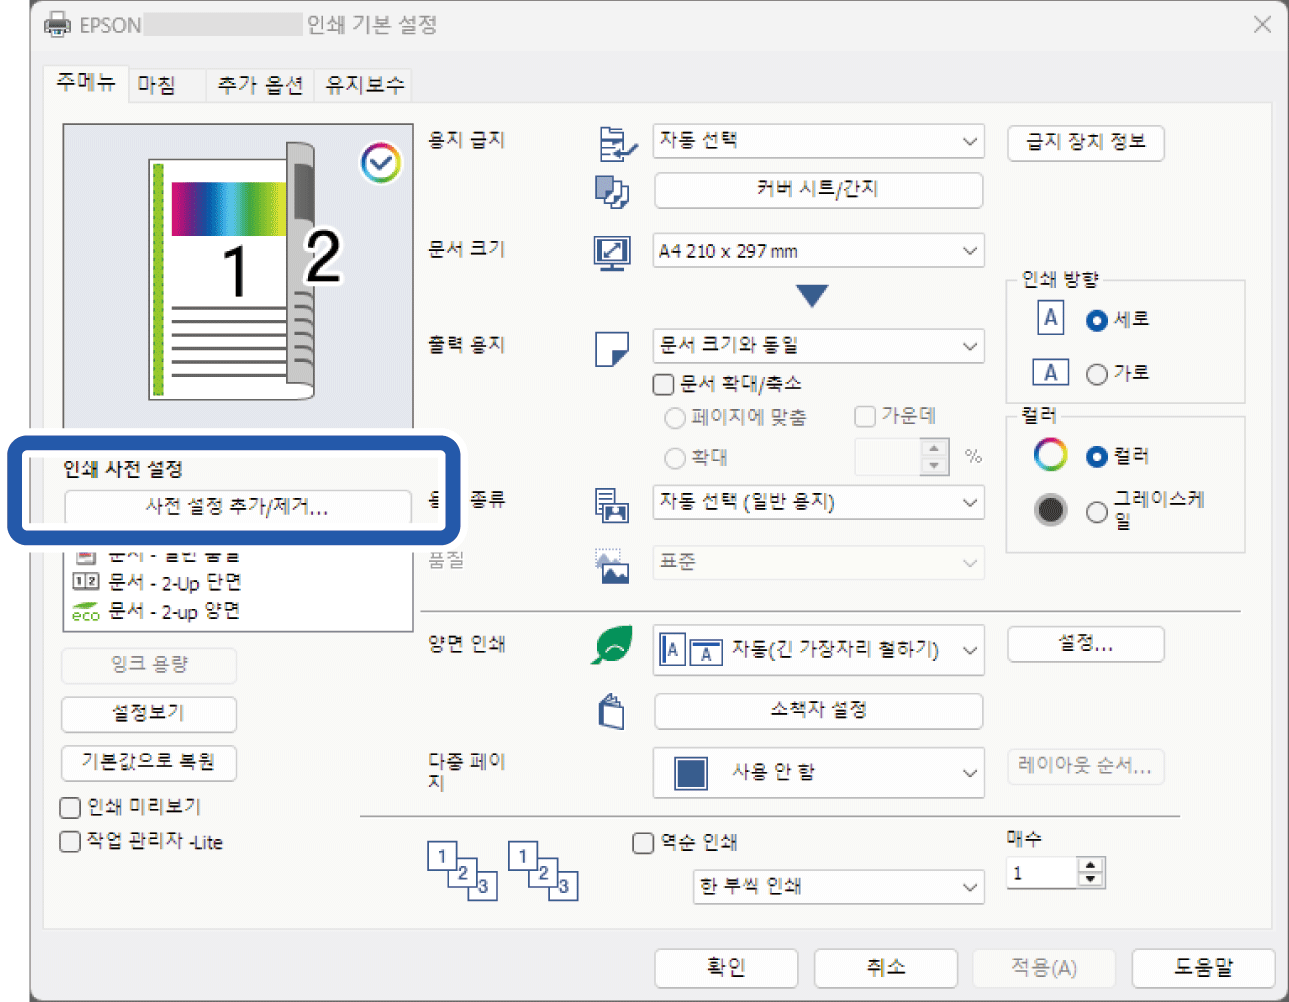The height and width of the screenshot is (1002, 1289).
Task: Click the collated pages icon
Action: tap(462, 870)
